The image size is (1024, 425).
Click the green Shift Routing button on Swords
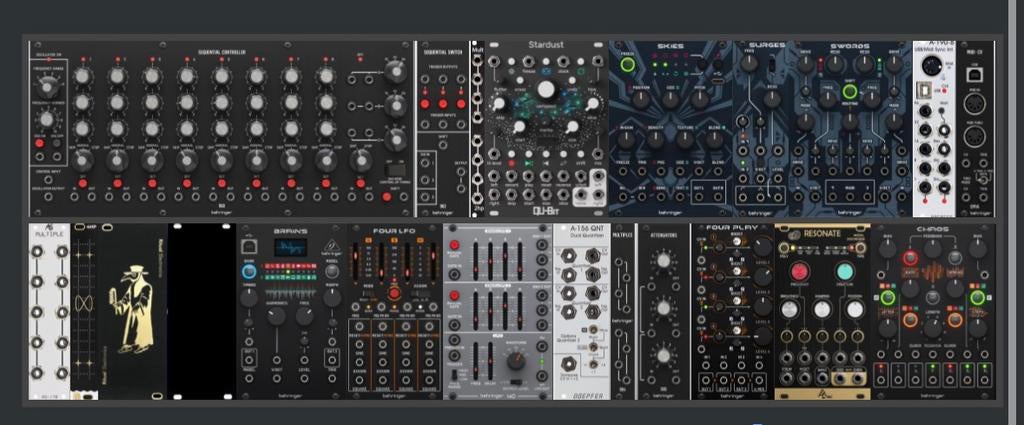click(850, 91)
